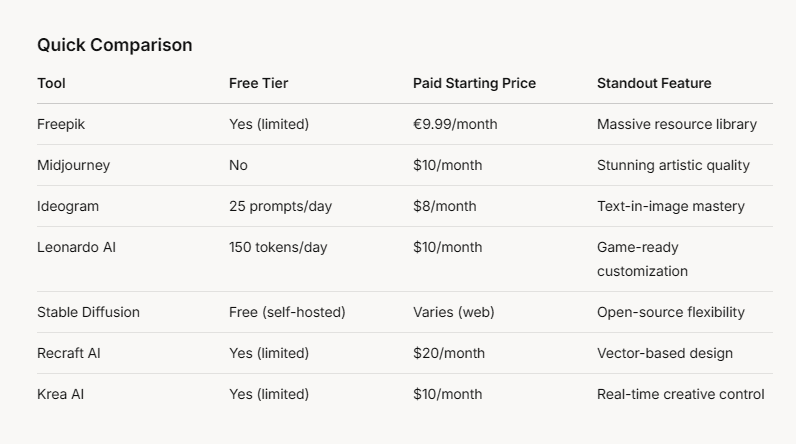Click the Free (self-hosted) cell

point(287,312)
